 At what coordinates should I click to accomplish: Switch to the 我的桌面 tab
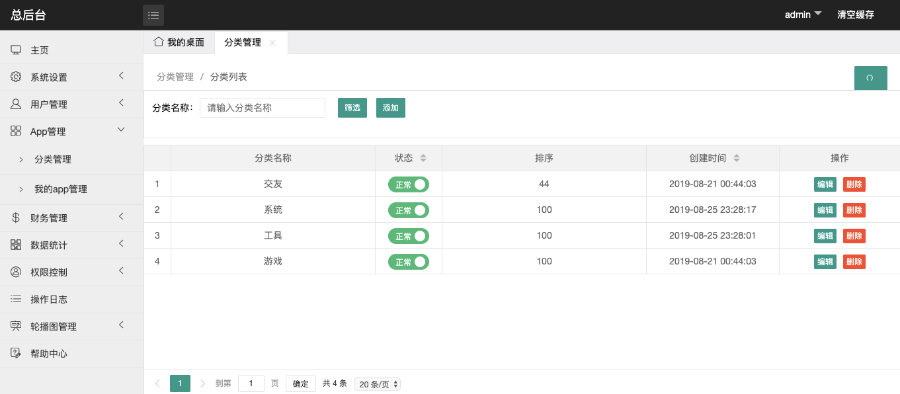pos(179,42)
